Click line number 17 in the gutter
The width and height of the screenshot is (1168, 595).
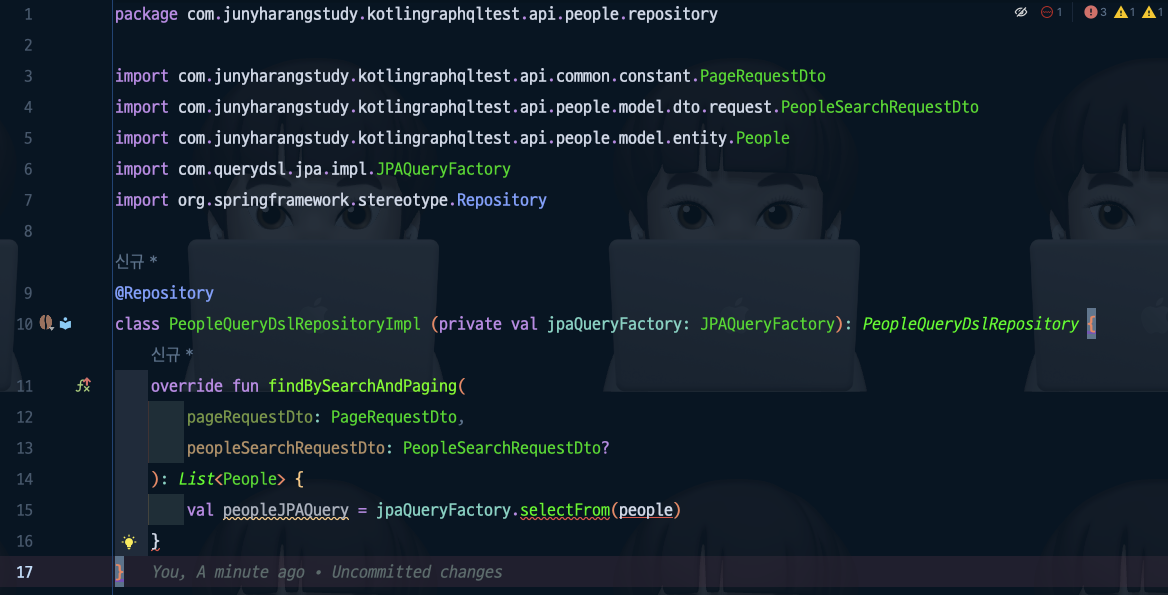pos(25,572)
